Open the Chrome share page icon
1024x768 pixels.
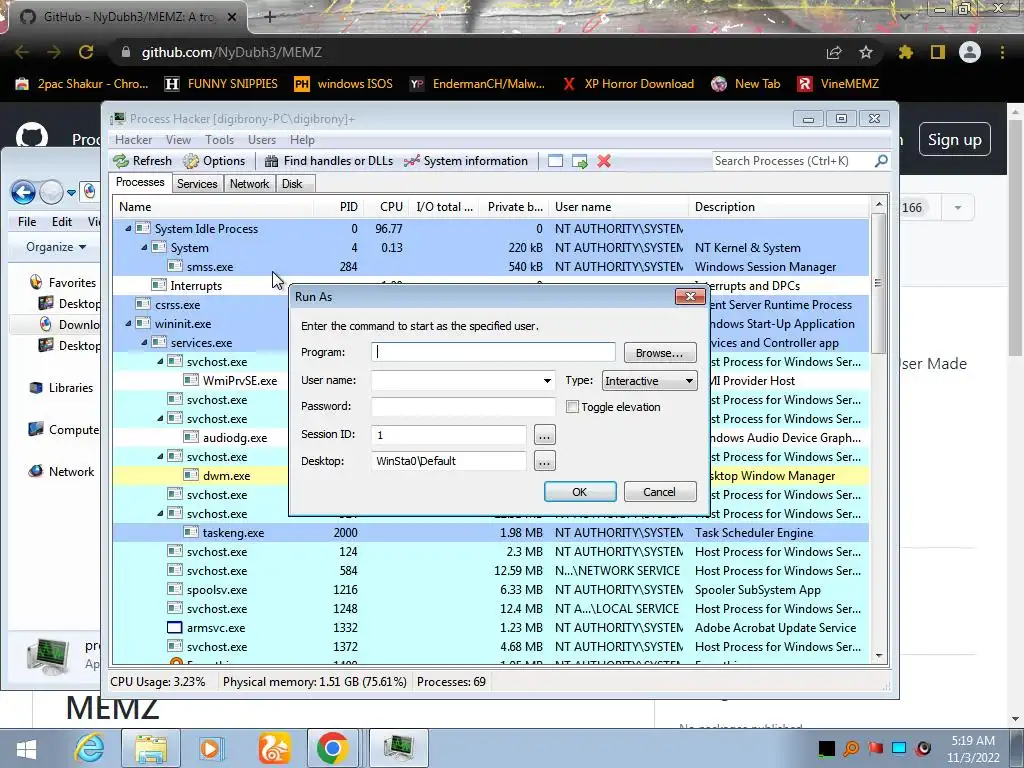point(834,52)
